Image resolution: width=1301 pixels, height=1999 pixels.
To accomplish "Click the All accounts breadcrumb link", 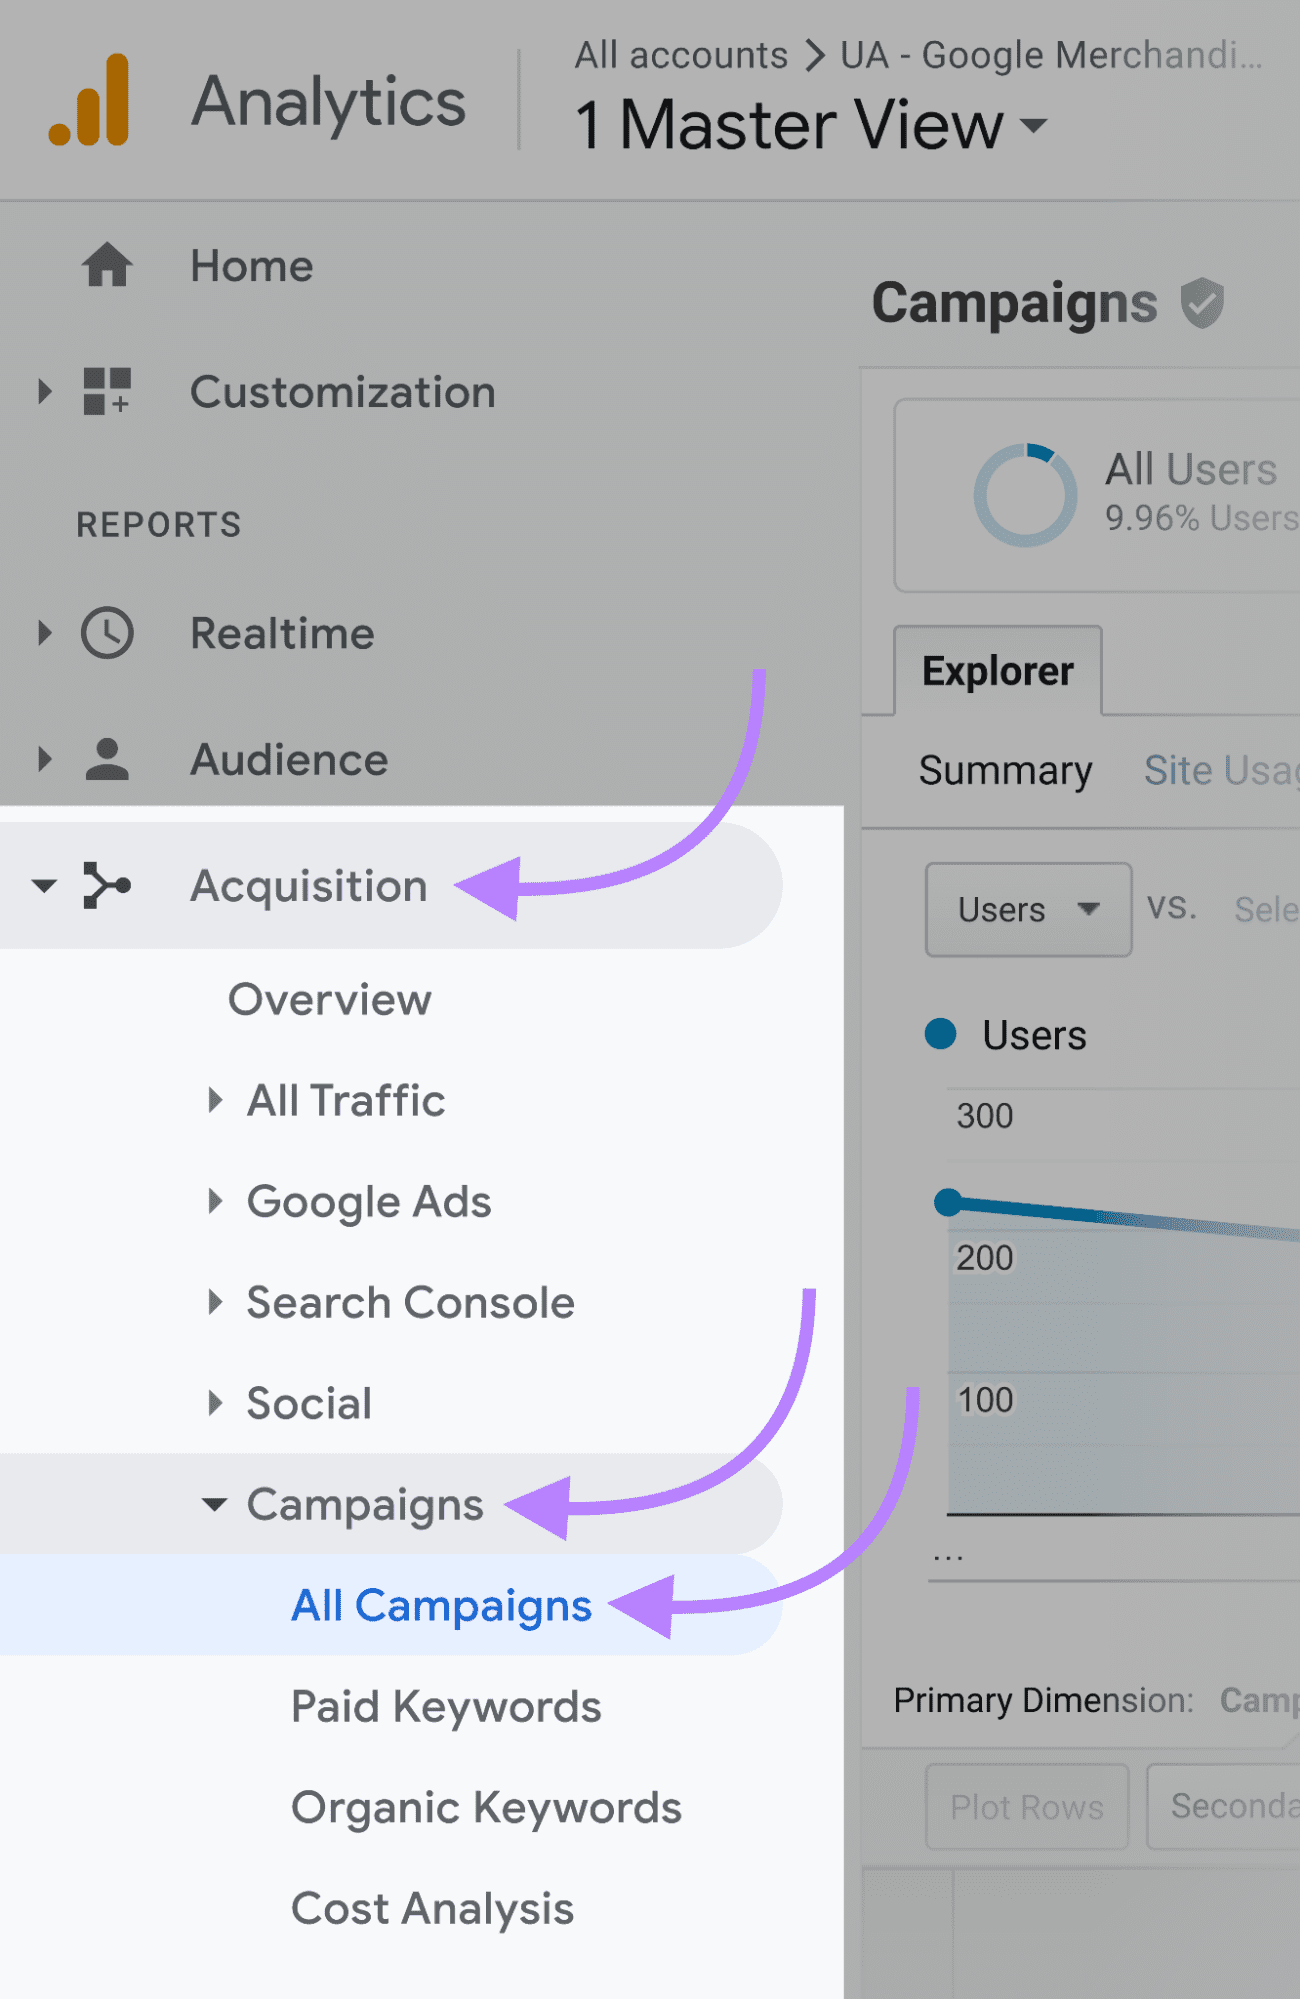I will (x=681, y=55).
